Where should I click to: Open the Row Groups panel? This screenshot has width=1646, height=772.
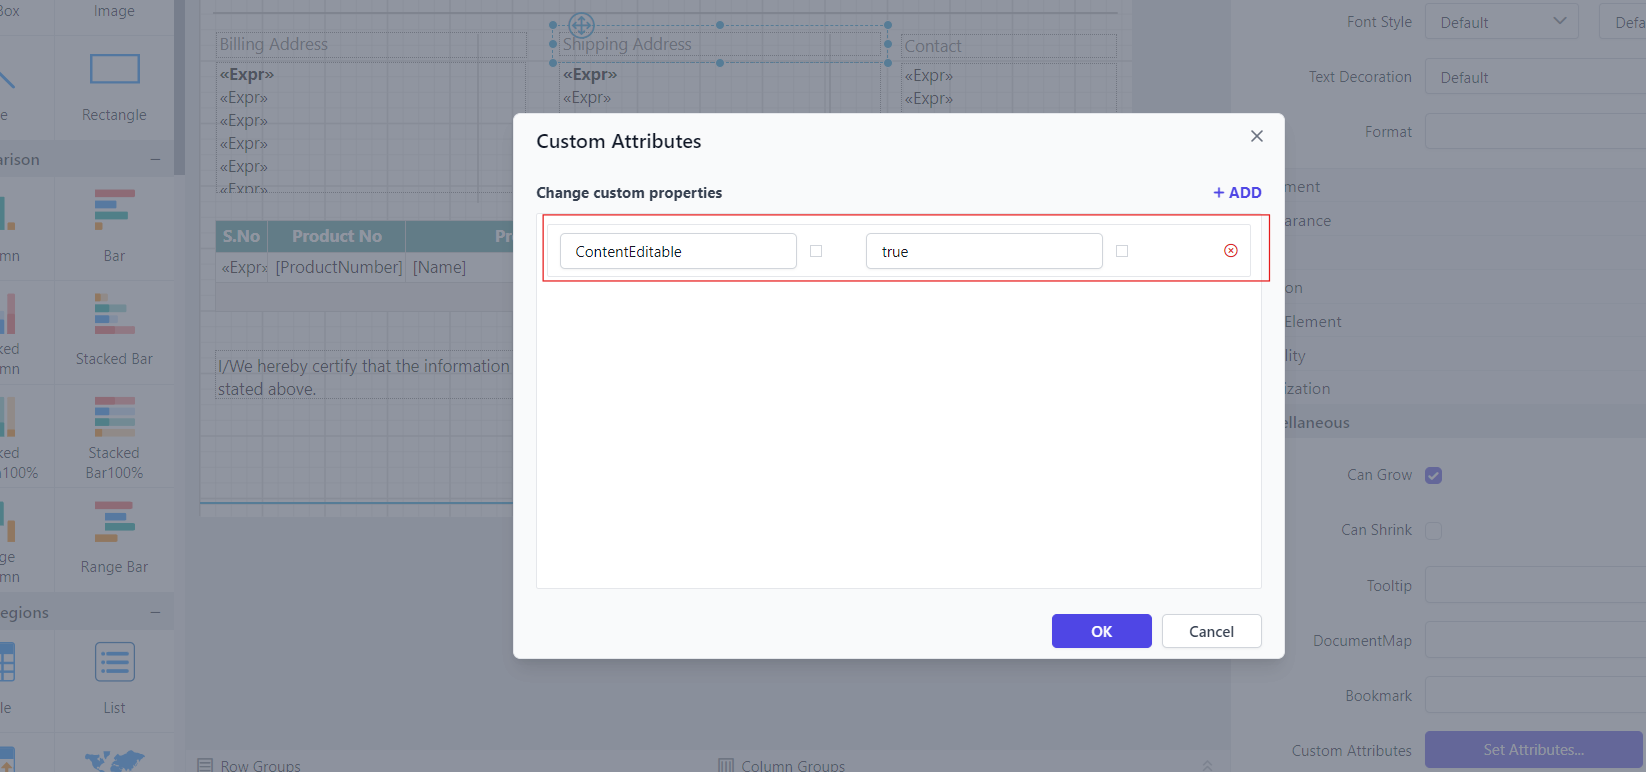[x=250, y=765]
